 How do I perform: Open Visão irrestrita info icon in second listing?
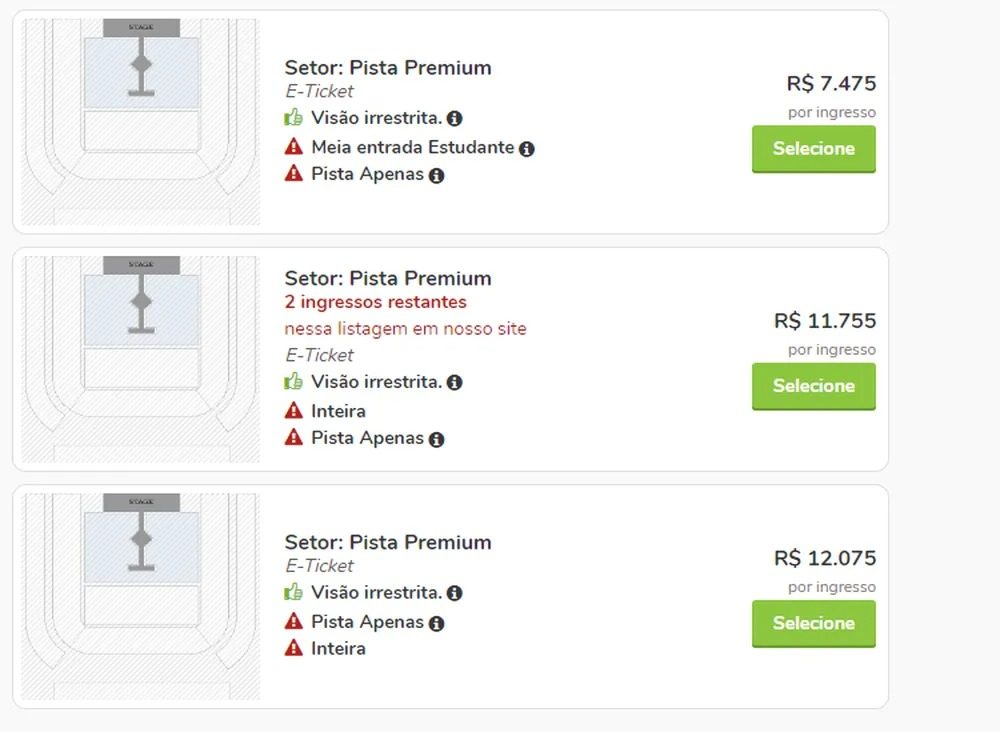click(x=455, y=382)
